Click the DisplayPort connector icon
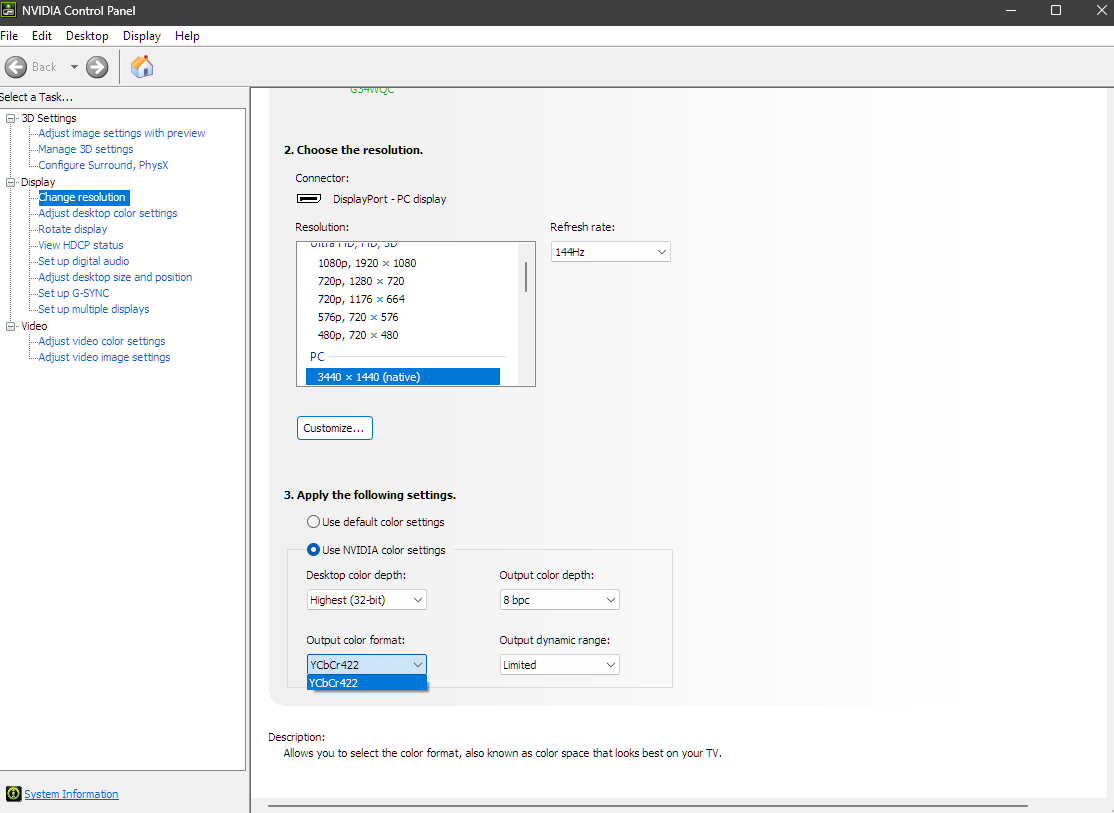The image size is (1114, 813). point(309,198)
